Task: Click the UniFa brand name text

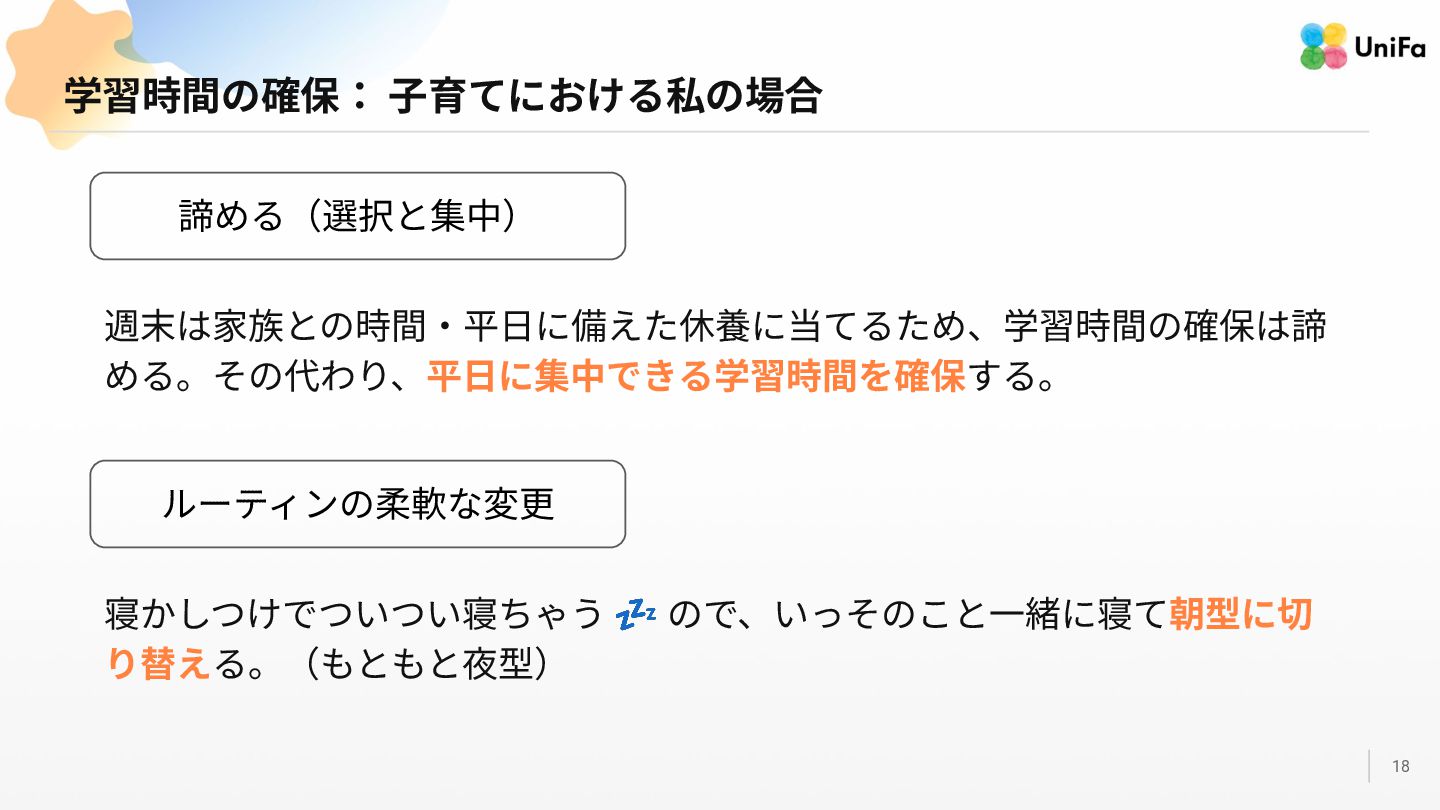Action: click(1390, 47)
